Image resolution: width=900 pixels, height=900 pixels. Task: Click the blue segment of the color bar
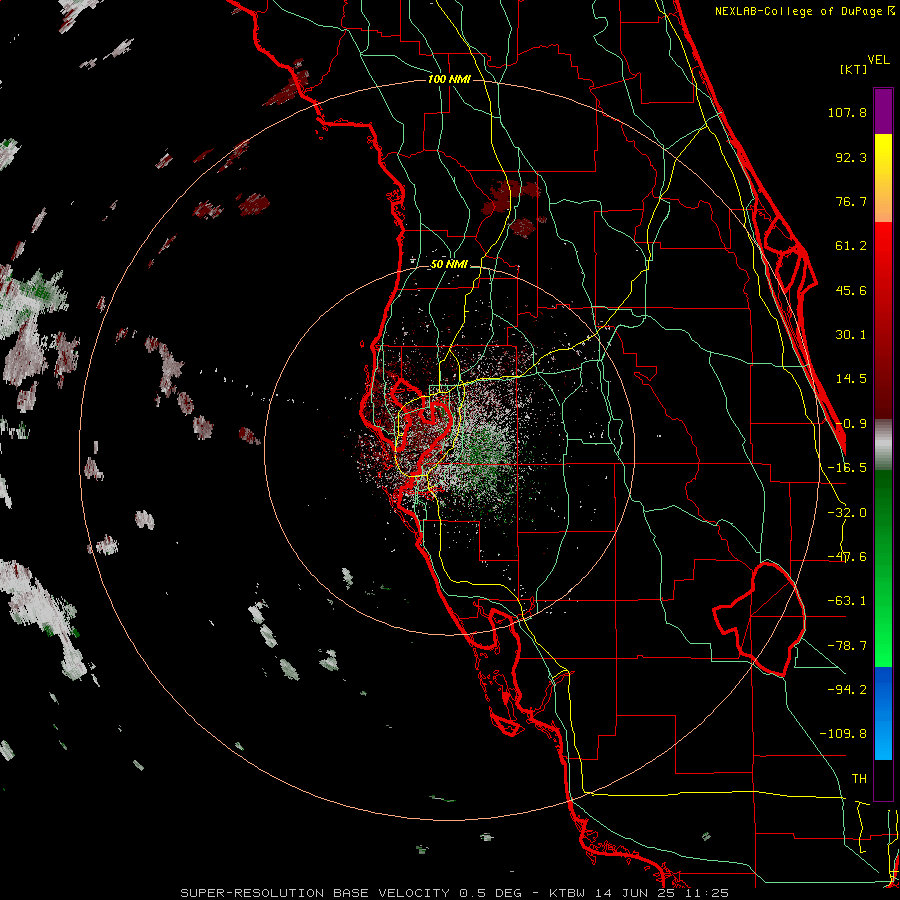tap(883, 713)
